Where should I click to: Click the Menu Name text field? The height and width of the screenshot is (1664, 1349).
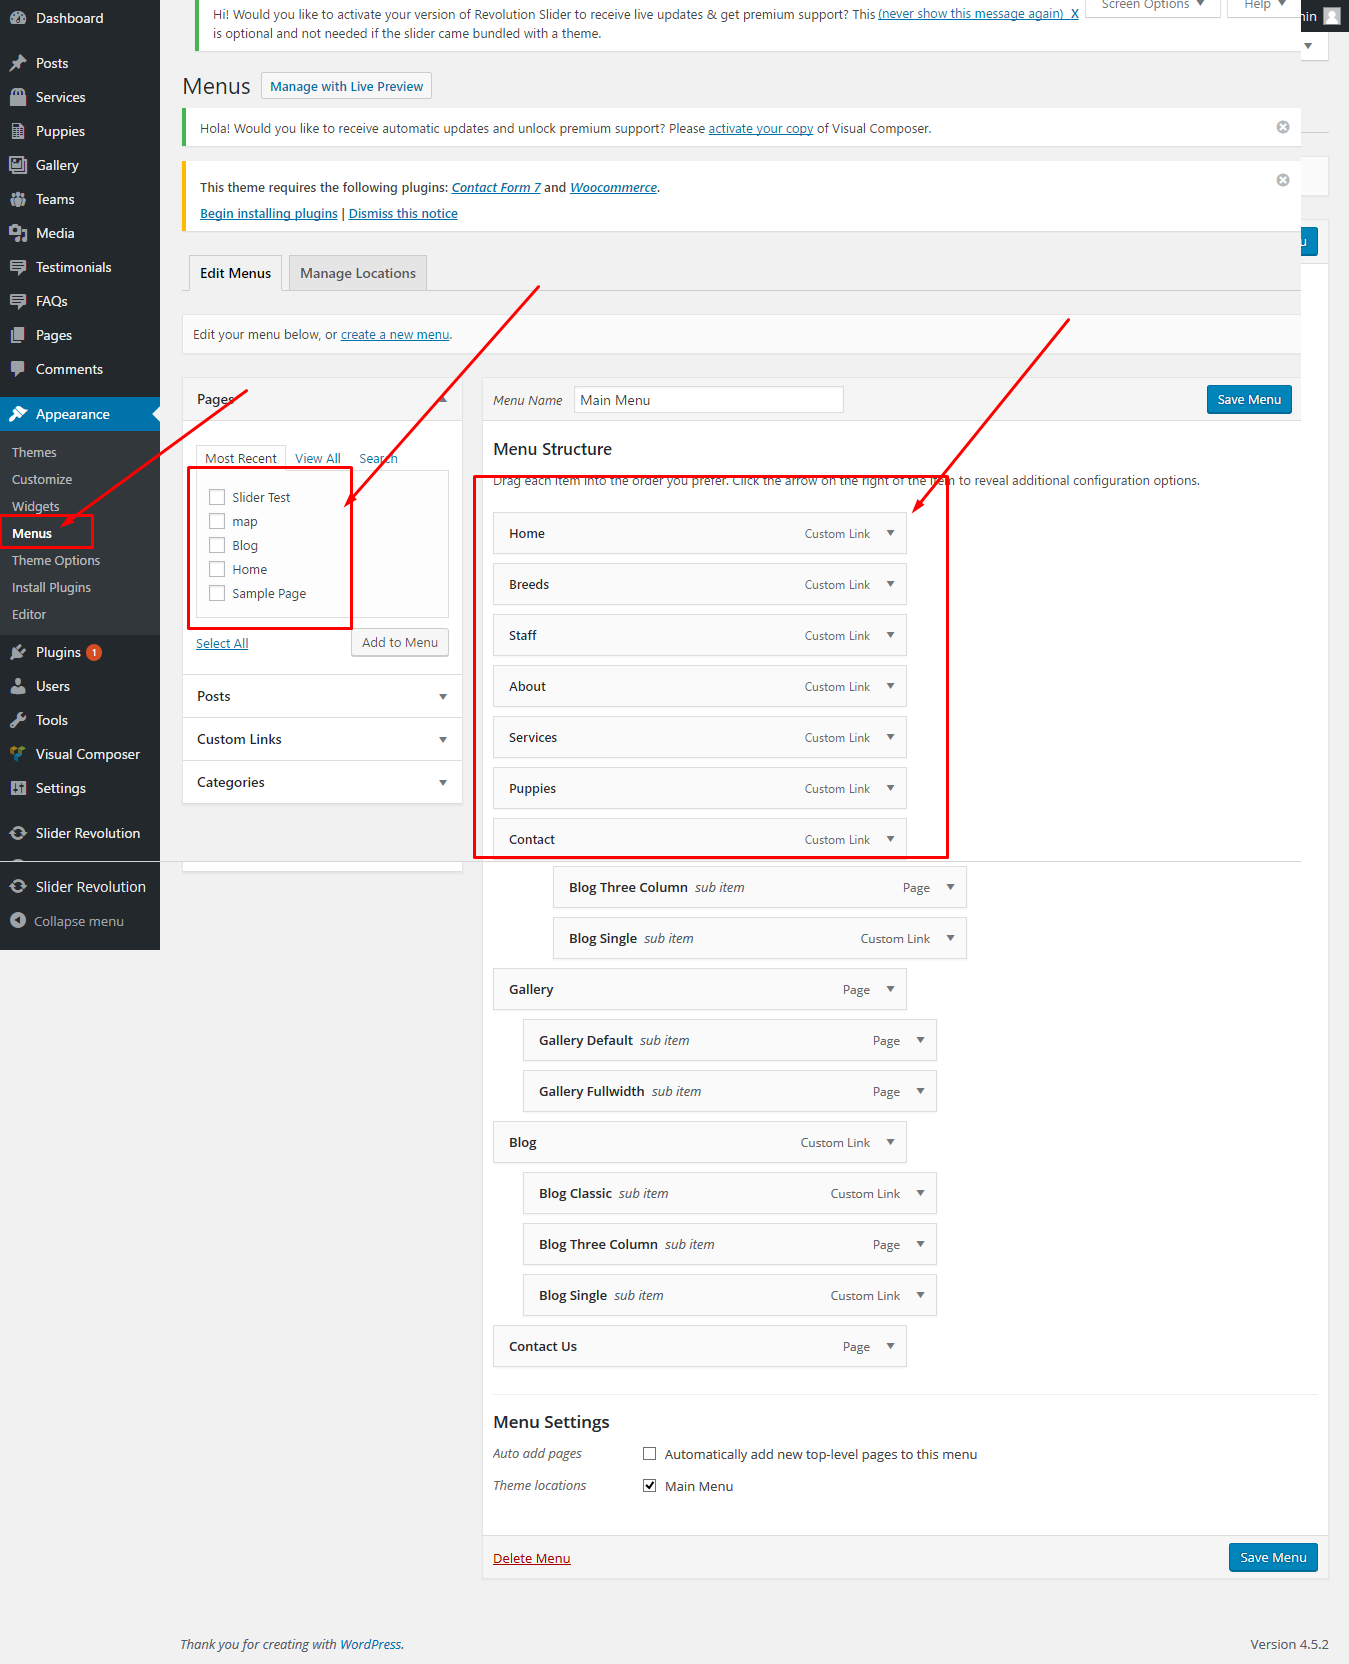(708, 400)
